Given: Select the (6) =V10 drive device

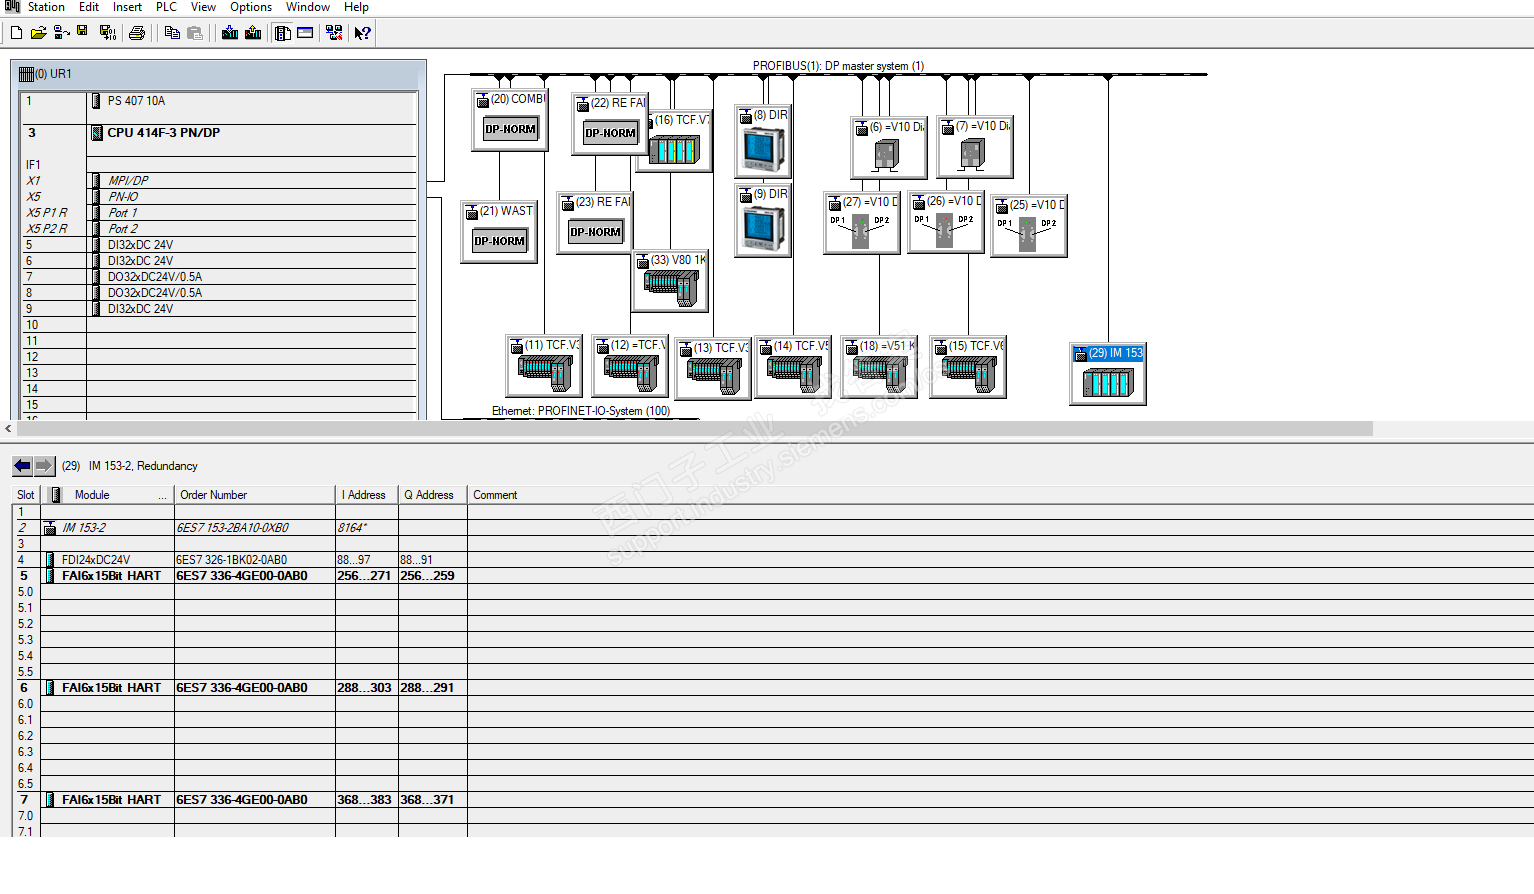Looking at the screenshot, I should point(888,148).
